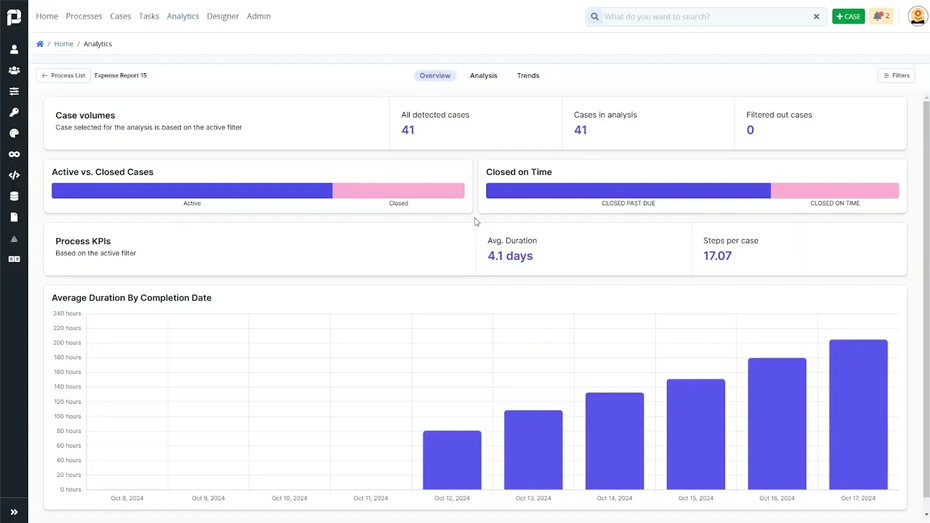Expand the sidebar with double chevron
930x523 pixels.
point(14,512)
